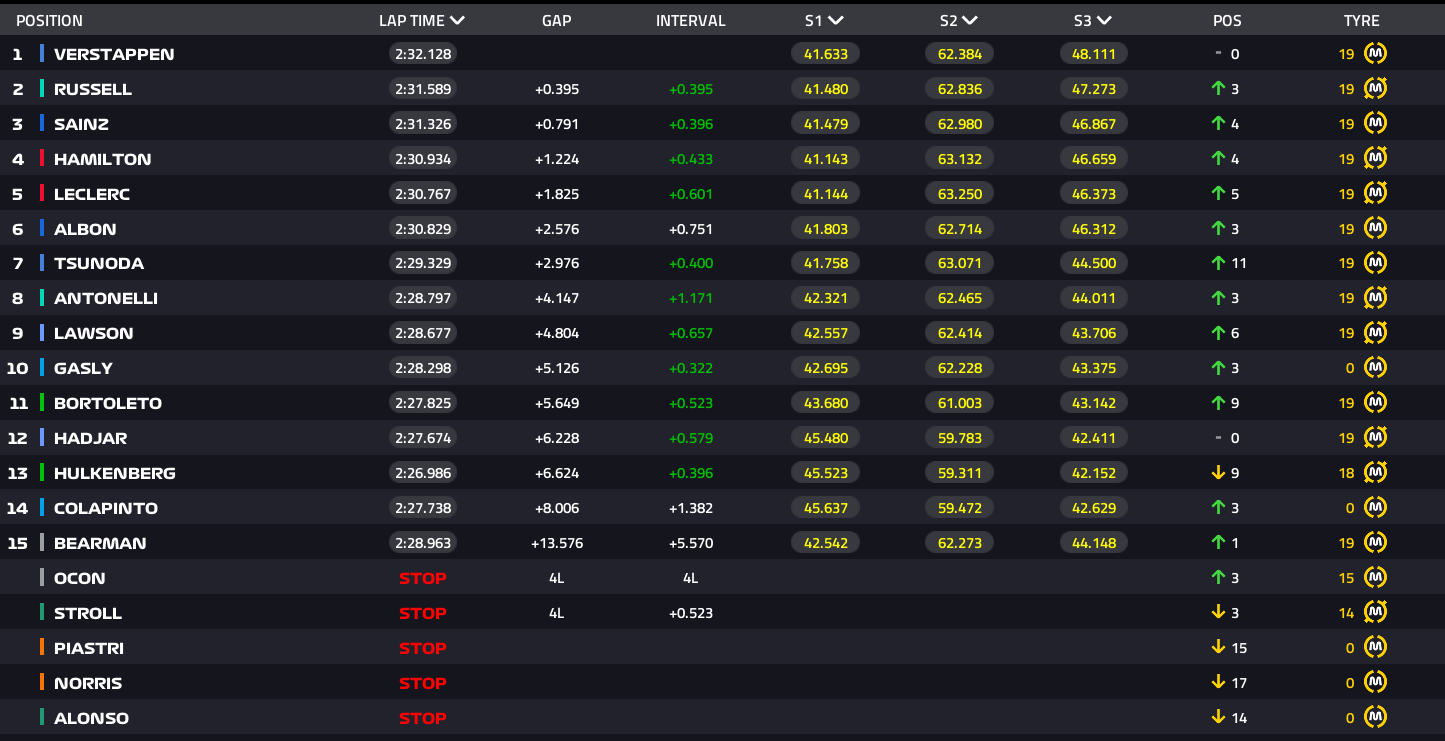
Task: Click Bearman's medium tyre icon
Action: click(1376, 543)
